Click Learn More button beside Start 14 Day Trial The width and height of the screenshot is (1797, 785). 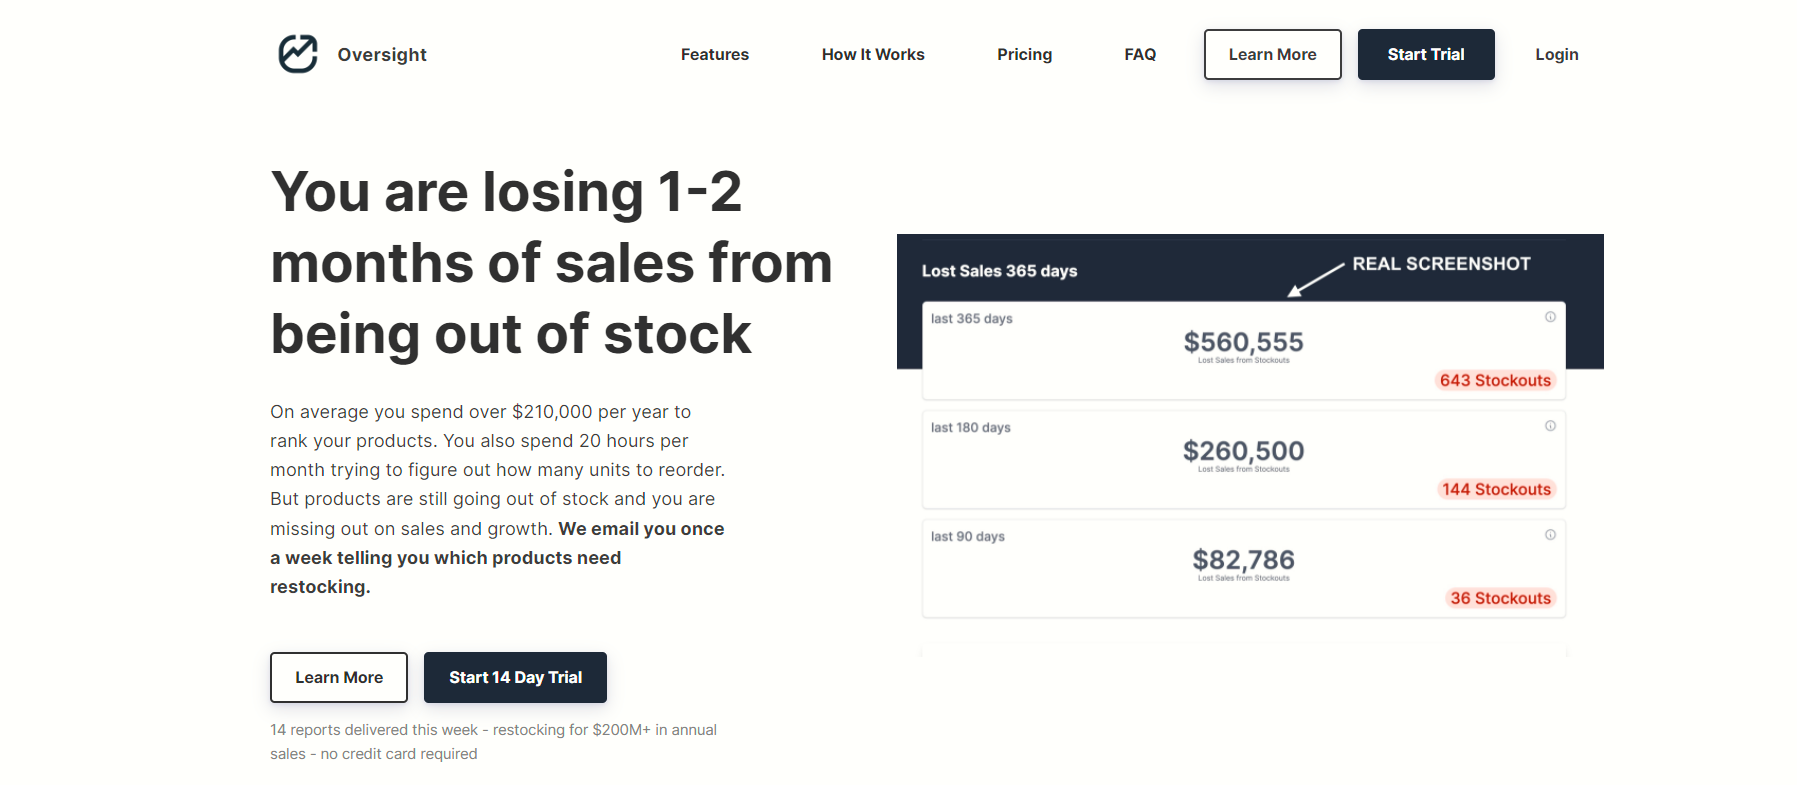[338, 677]
